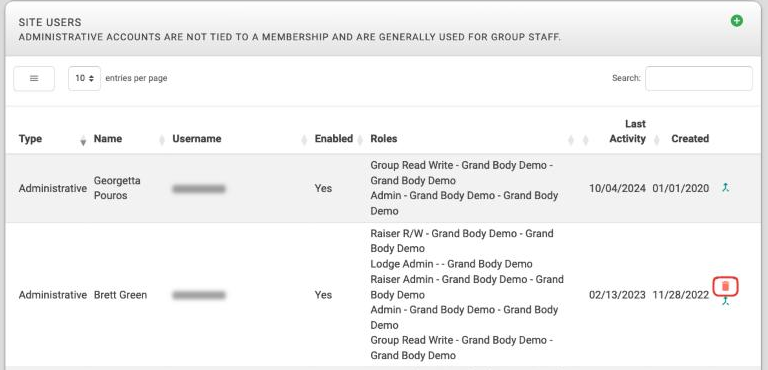Add a new site user with green plus icon
The width and height of the screenshot is (768, 370).
click(737, 21)
